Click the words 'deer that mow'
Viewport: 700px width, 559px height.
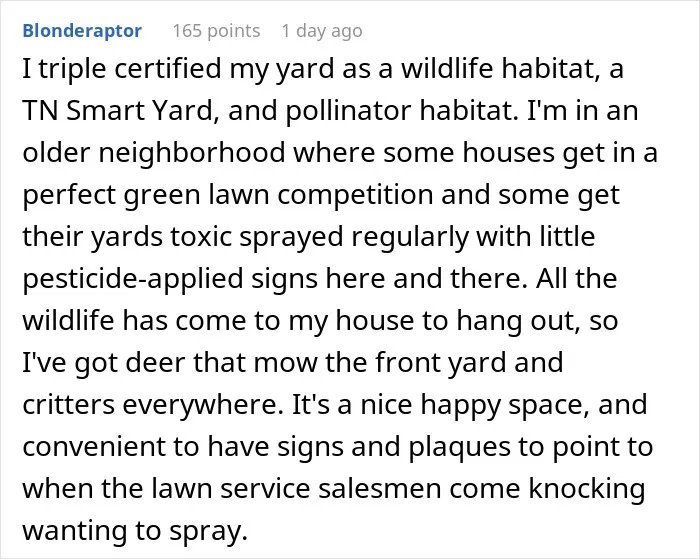(221, 362)
